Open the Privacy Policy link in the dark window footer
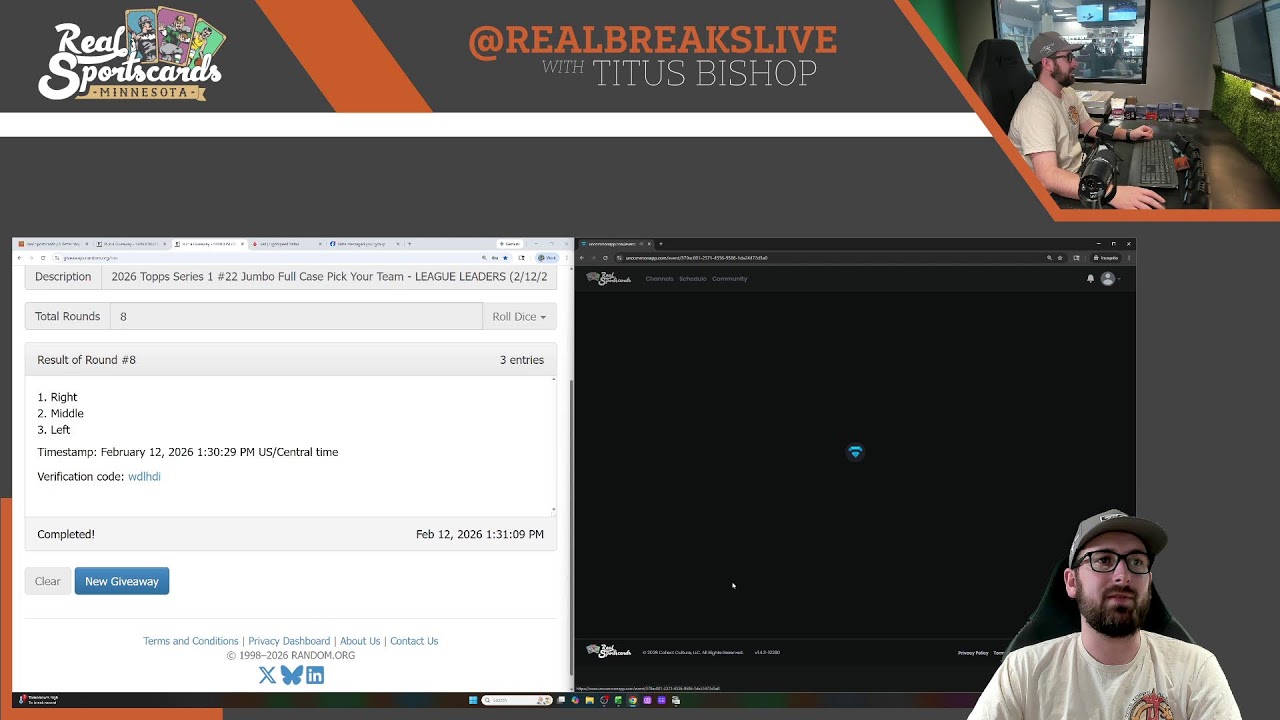Viewport: 1280px width, 720px height. 973,653
